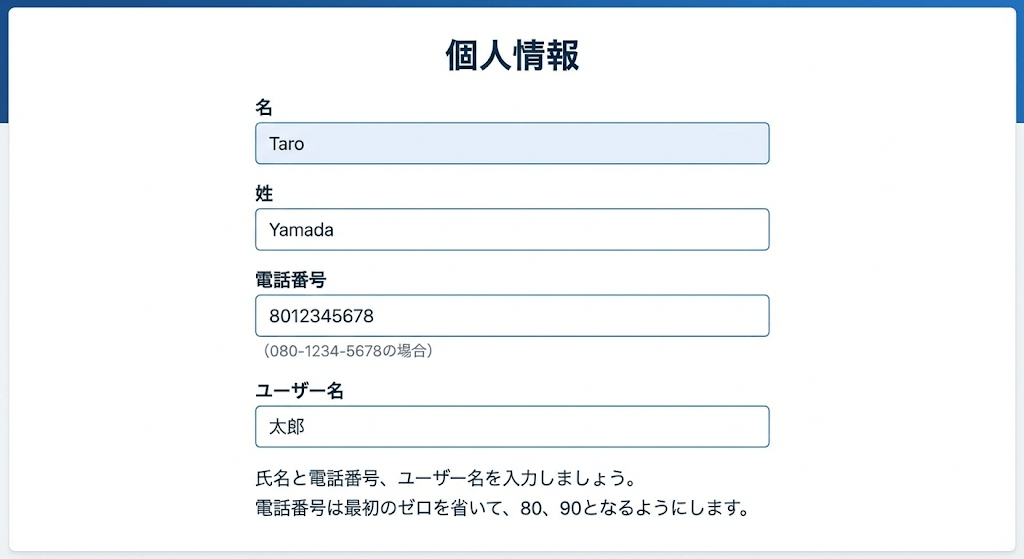The image size is (1024, 559).
Task: Click the ユーザー名 field label
Action: (300, 391)
